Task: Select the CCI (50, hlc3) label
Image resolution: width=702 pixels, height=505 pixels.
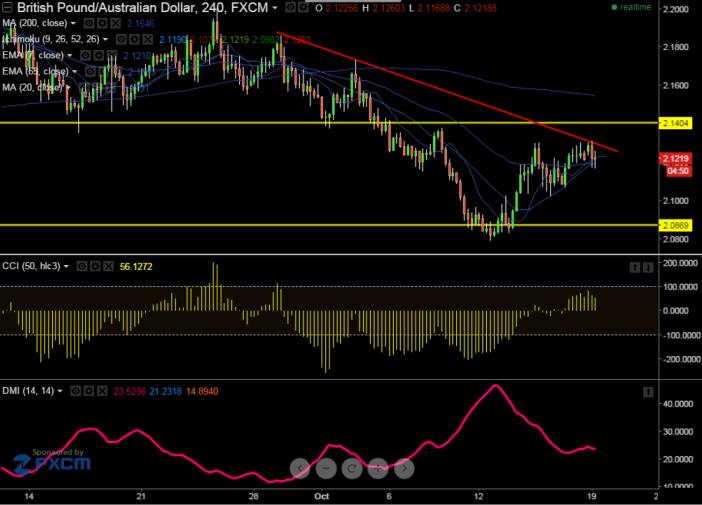Action: (31, 266)
